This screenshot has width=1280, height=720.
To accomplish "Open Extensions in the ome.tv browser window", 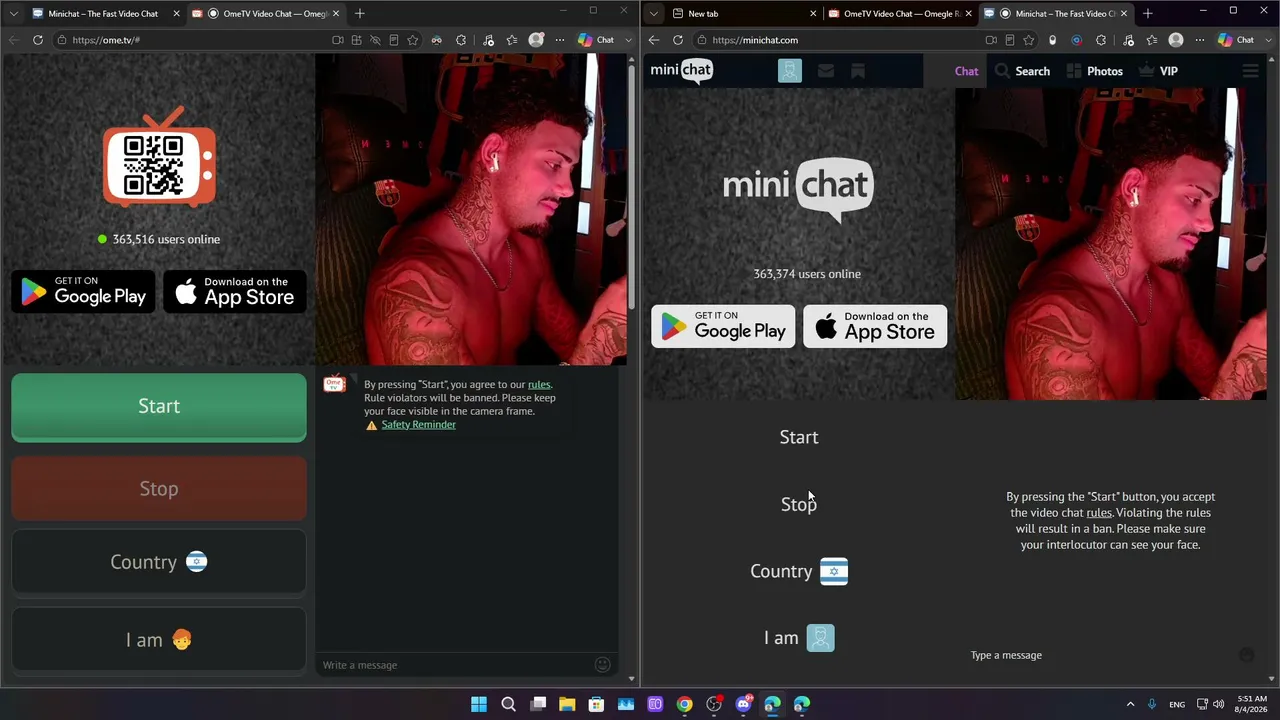I will coord(461,40).
